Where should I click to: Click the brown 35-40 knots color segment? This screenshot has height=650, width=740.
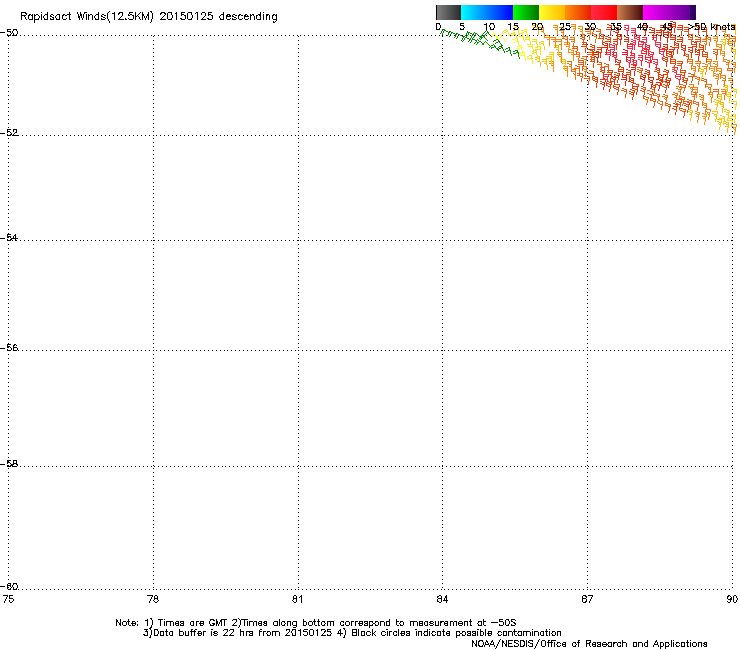click(x=630, y=12)
